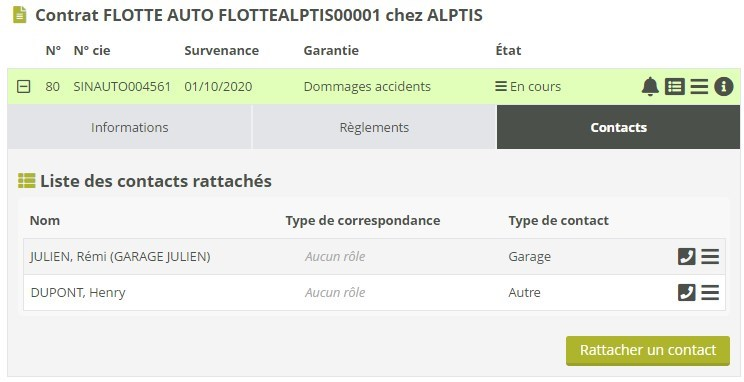Screen dimensions: 744x382
Task: Click the green document icon beside contract title
Action: point(19,15)
